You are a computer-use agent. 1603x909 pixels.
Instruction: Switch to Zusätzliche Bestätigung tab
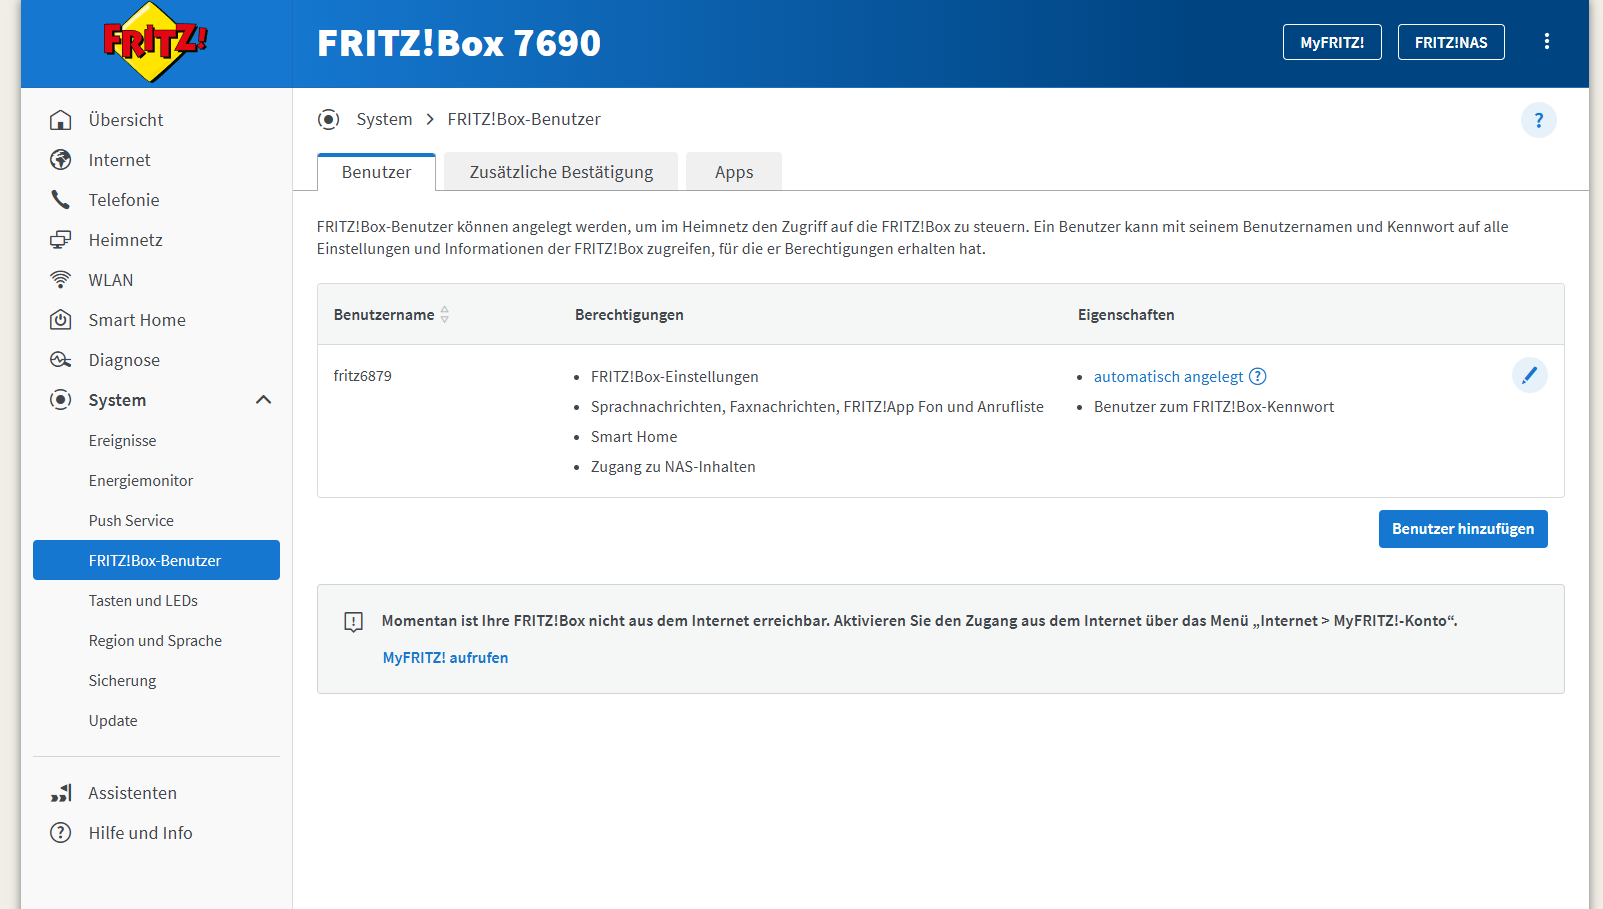pyautogui.click(x=561, y=172)
